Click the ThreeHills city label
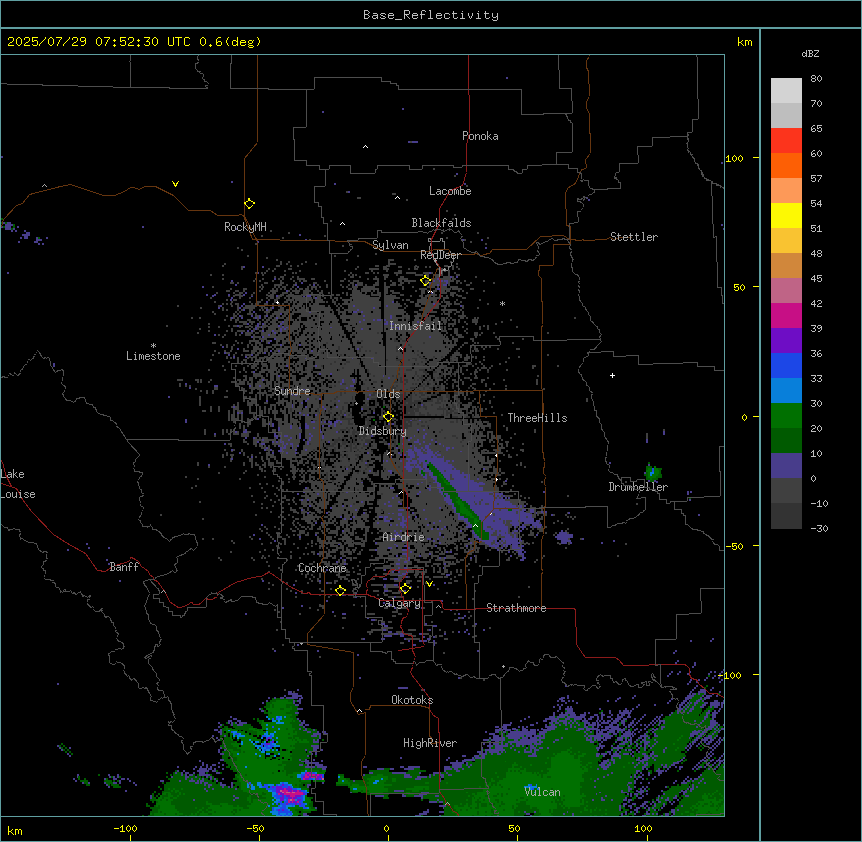Screen dimensions: 862x842 coord(537,418)
